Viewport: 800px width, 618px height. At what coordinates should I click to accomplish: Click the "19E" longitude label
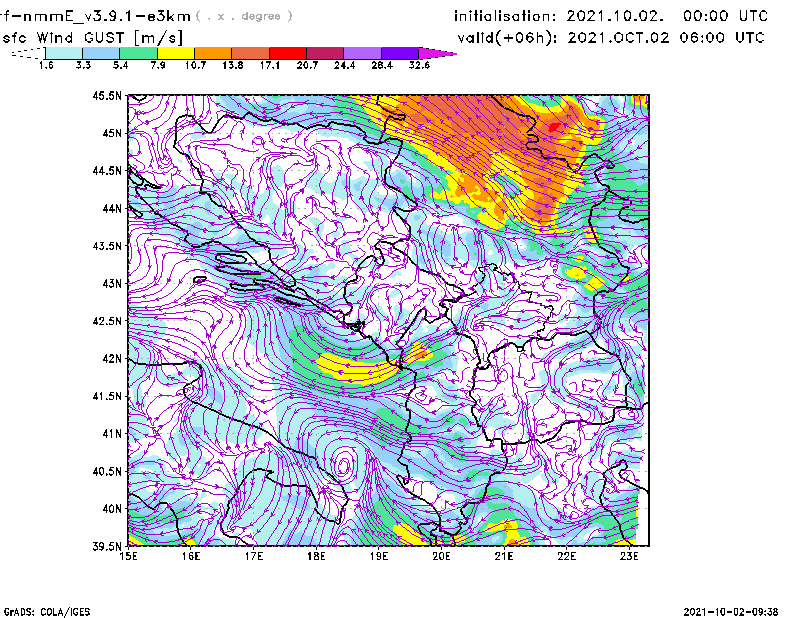tap(379, 556)
